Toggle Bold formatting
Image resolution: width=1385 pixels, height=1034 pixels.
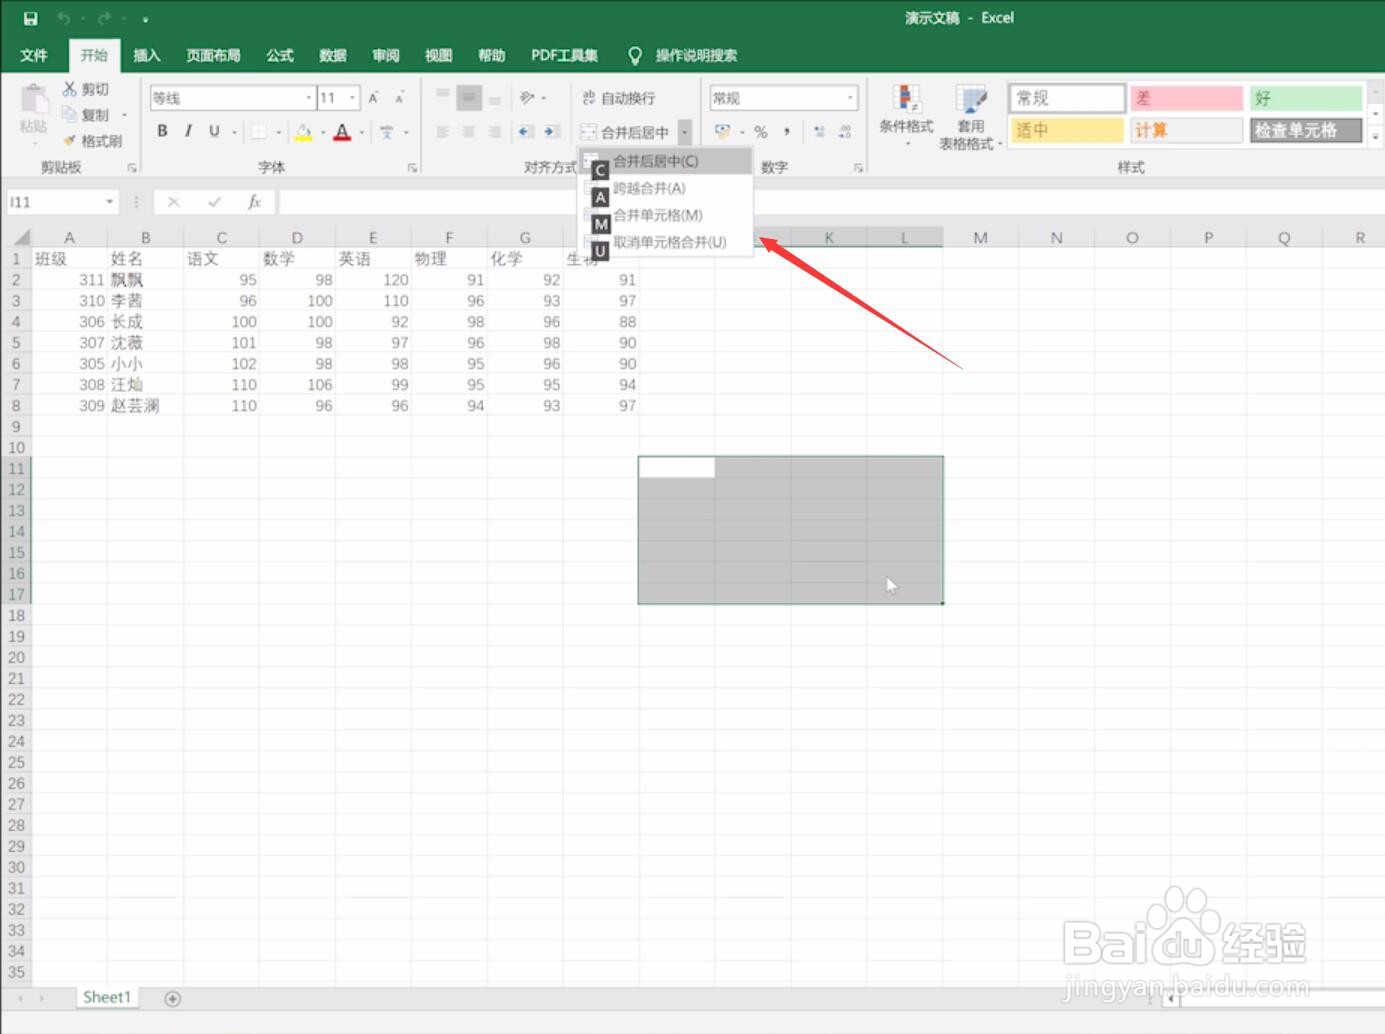(x=162, y=131)
